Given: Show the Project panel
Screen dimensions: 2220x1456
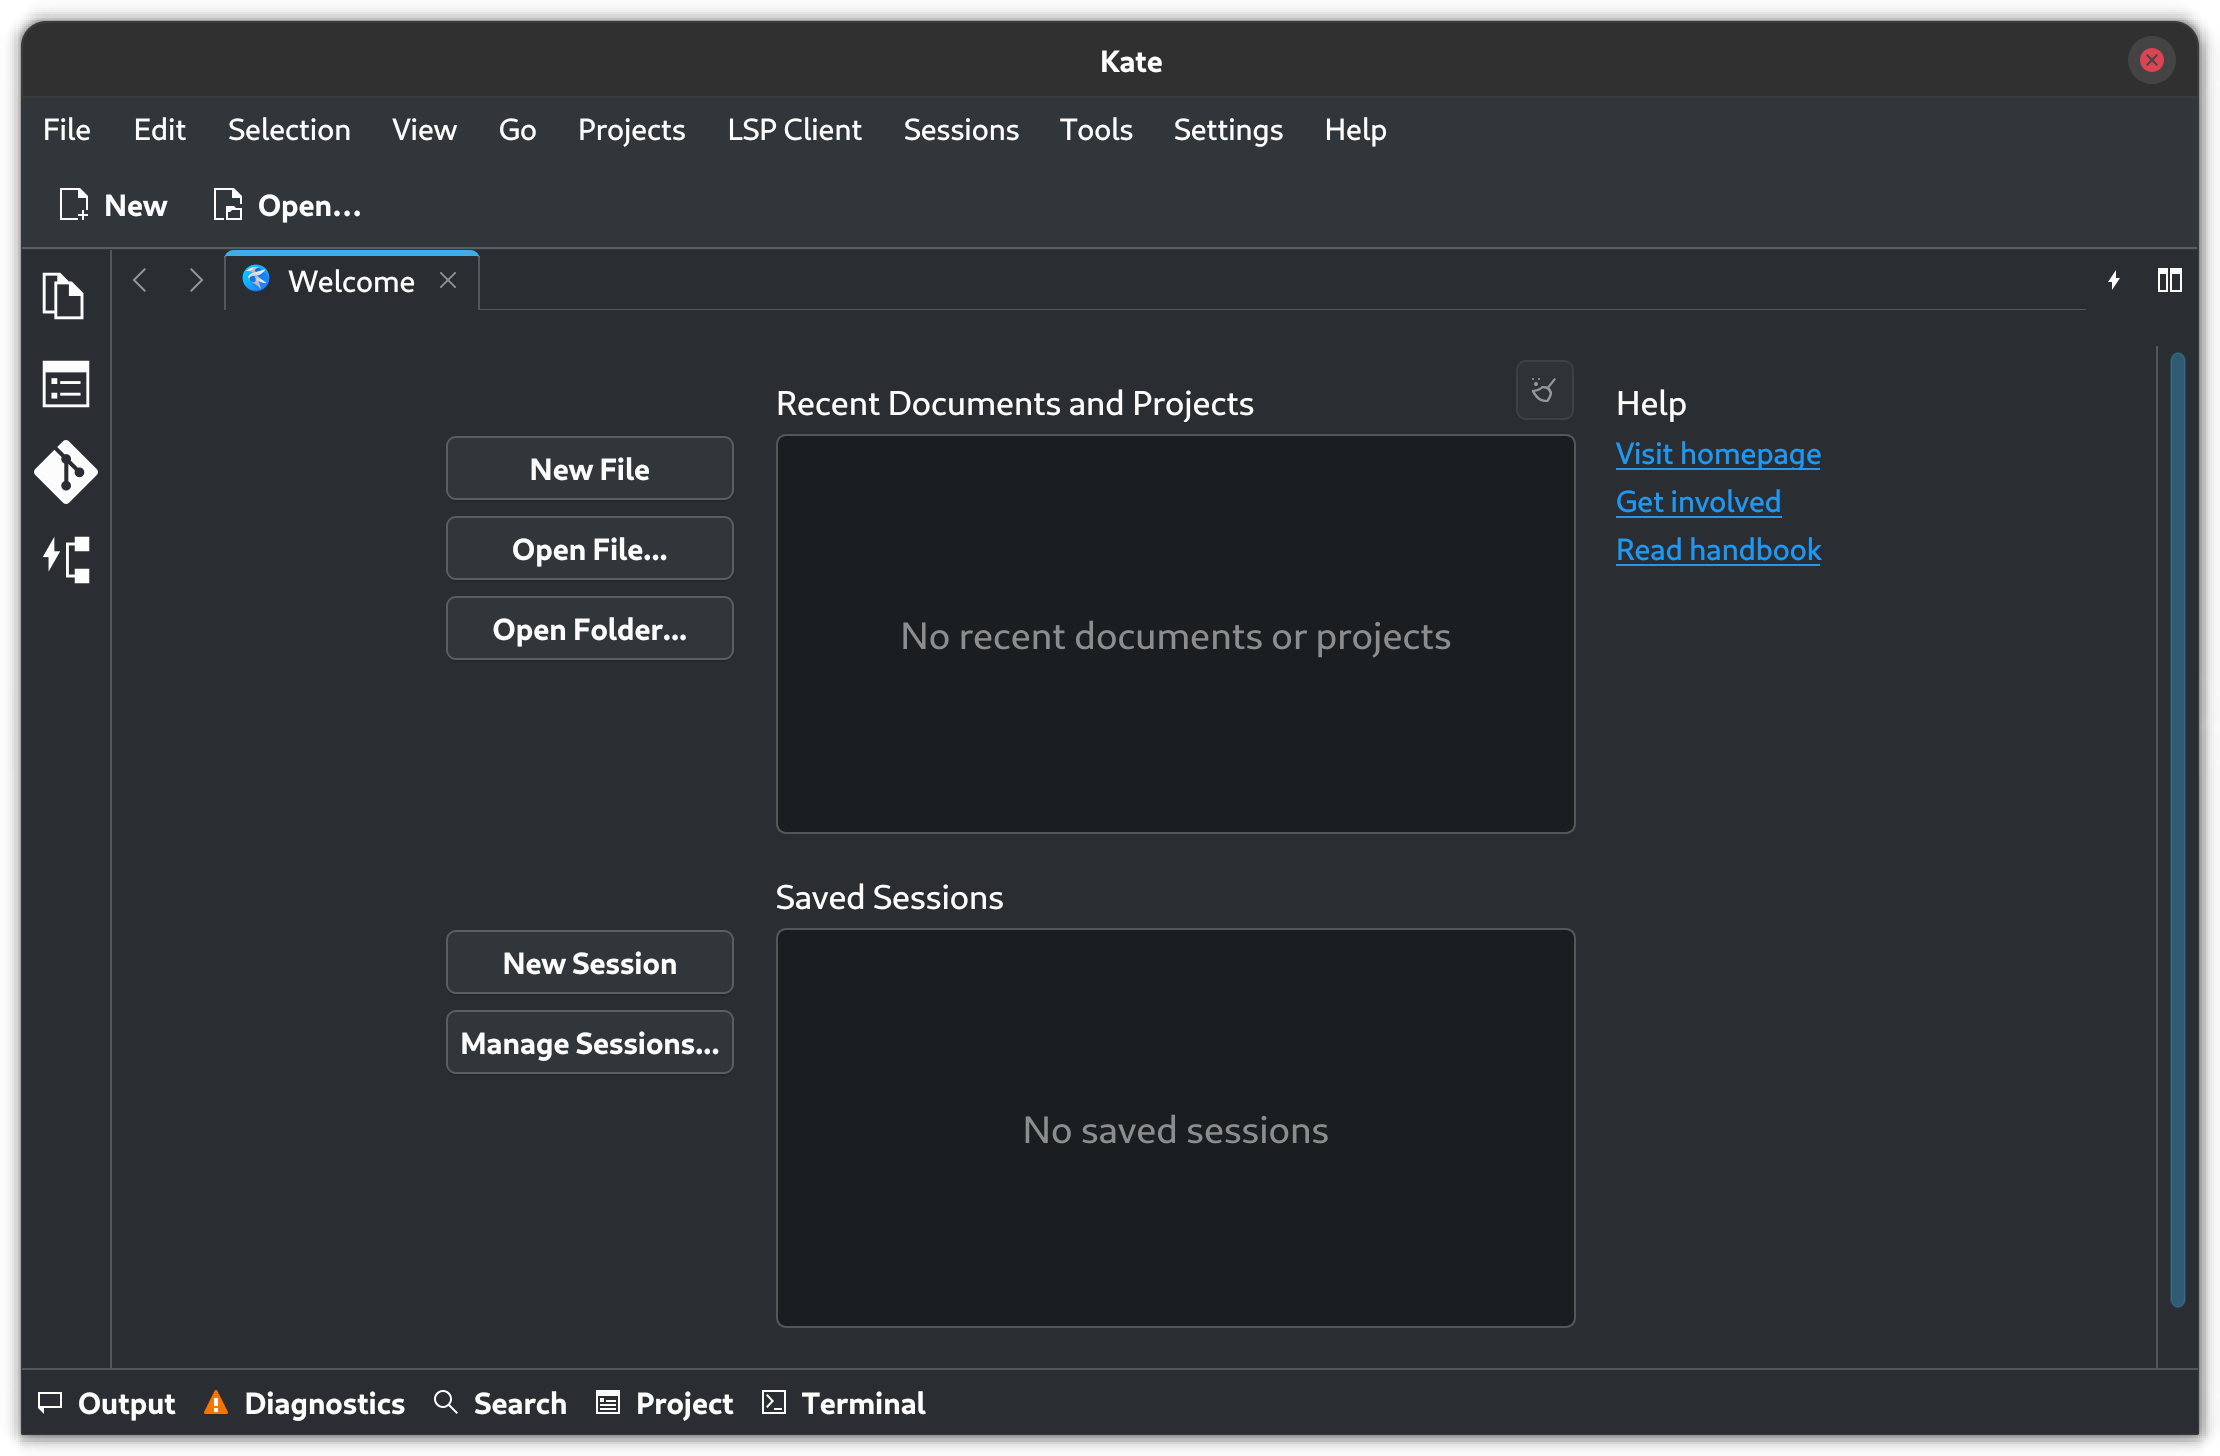Looking at the screenshot, I should pos(664,1403).
